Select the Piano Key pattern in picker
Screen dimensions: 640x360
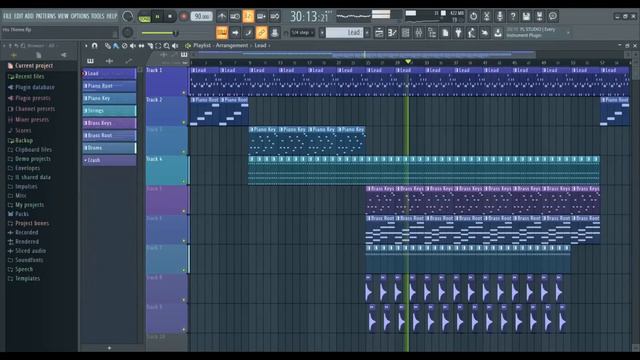click(109, 98)
